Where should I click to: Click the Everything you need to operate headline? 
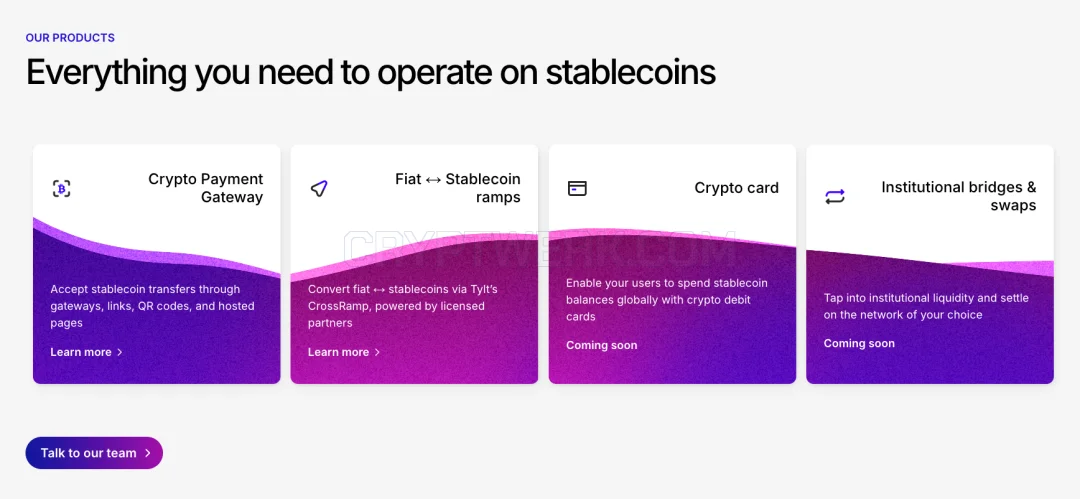371,73
